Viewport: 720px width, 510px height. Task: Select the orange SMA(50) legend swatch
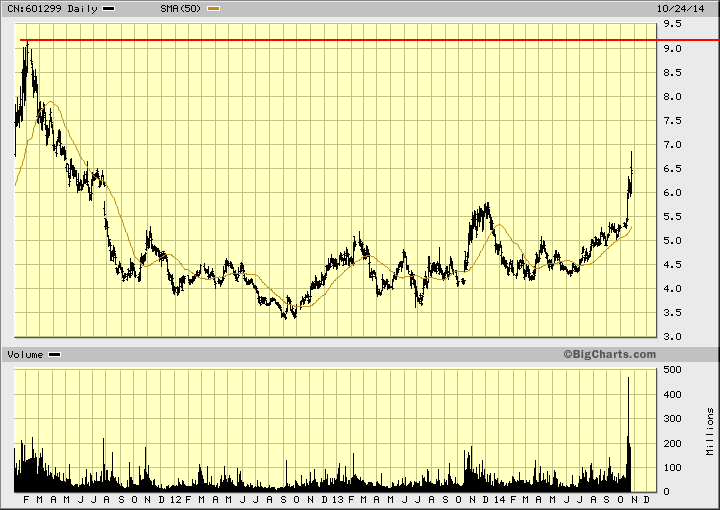pyautogui.click(x=213, y=8)
